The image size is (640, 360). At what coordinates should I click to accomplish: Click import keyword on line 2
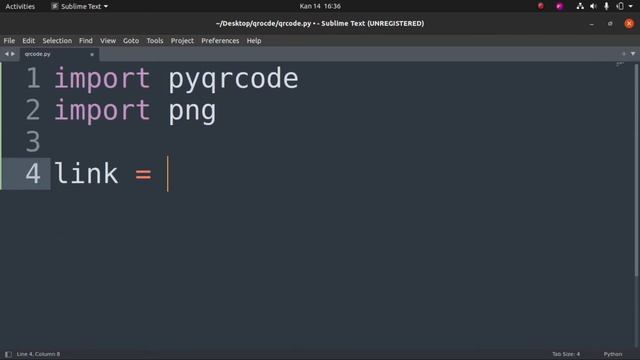point(102,110)
